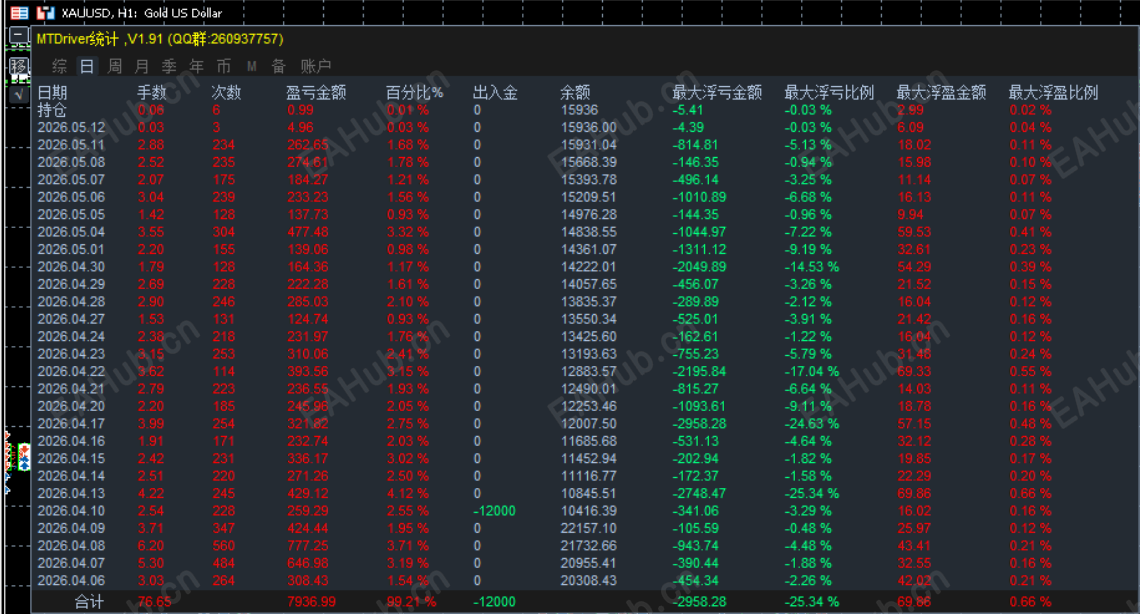Click the 477.48 profit amount for 2026.05.04
Viewport: 1140px width, 614px height.
click(x=308, y=232)
